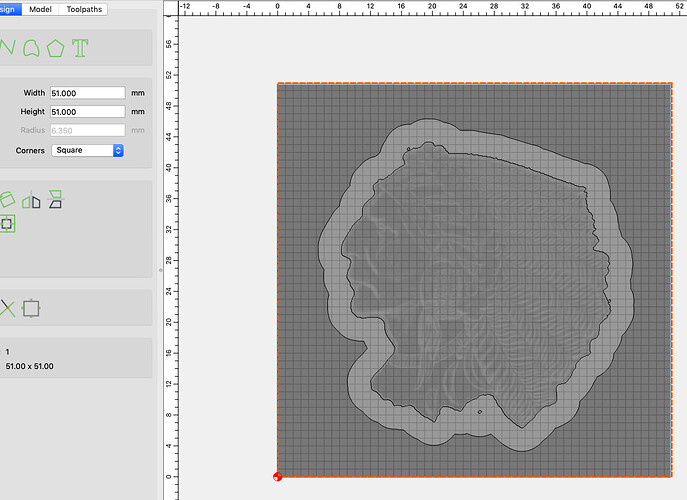Open the Corners dropdown set to Square

(89, 150)
